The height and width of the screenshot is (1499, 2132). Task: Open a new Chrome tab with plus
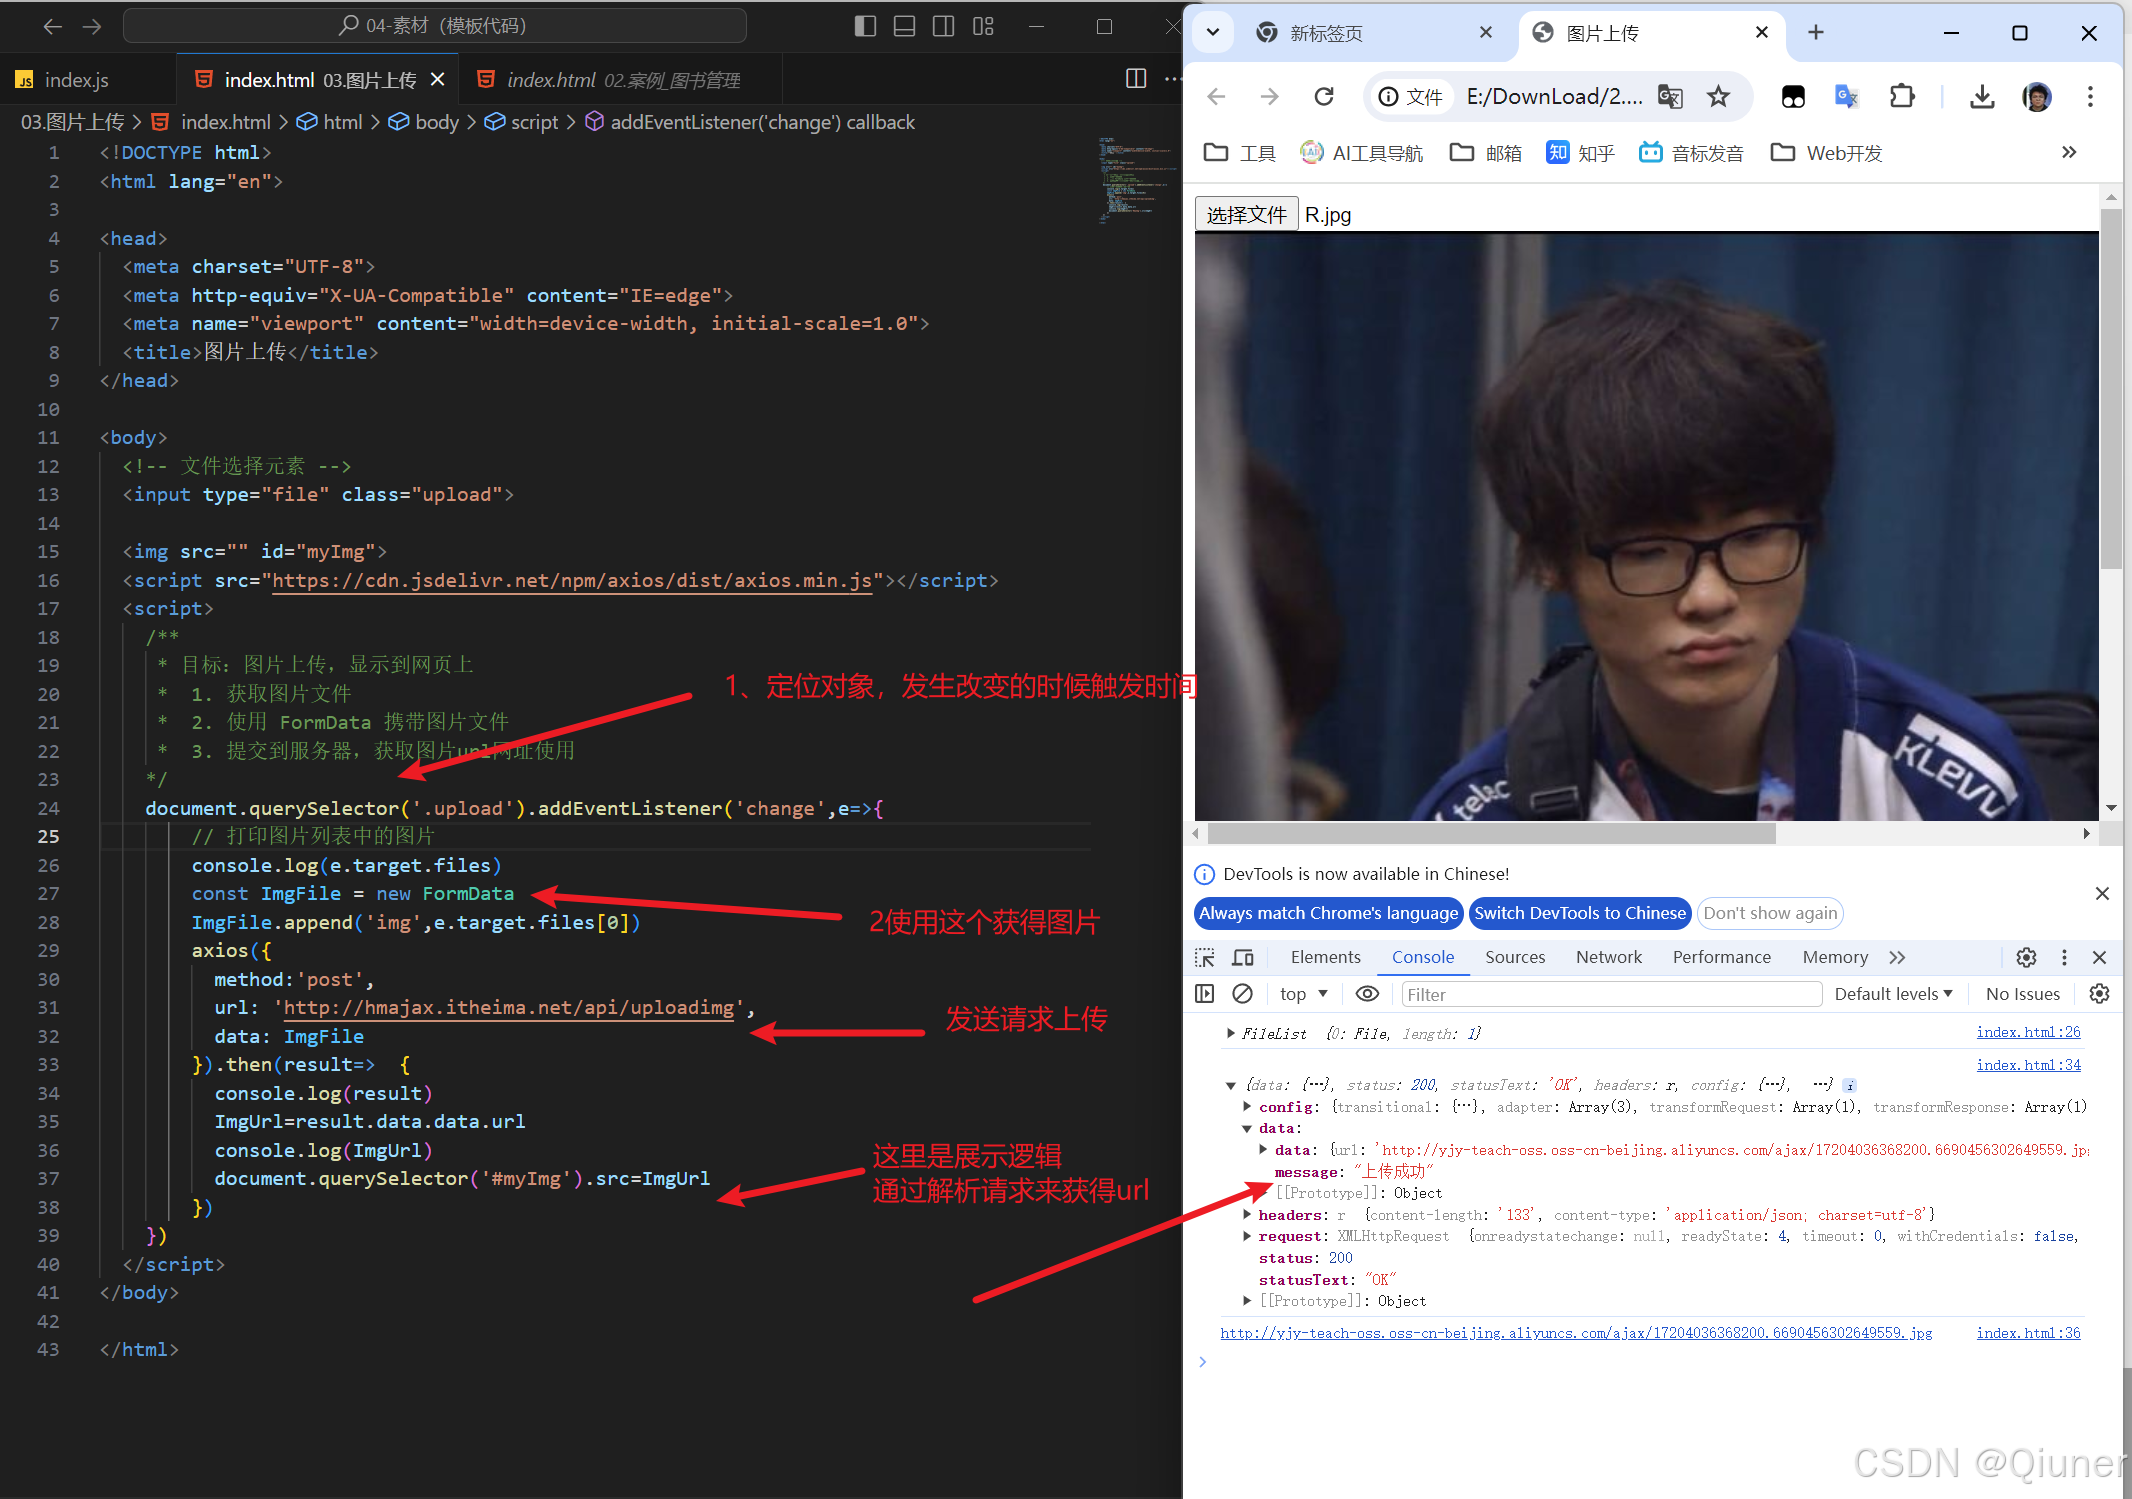tap(1816, 33)
